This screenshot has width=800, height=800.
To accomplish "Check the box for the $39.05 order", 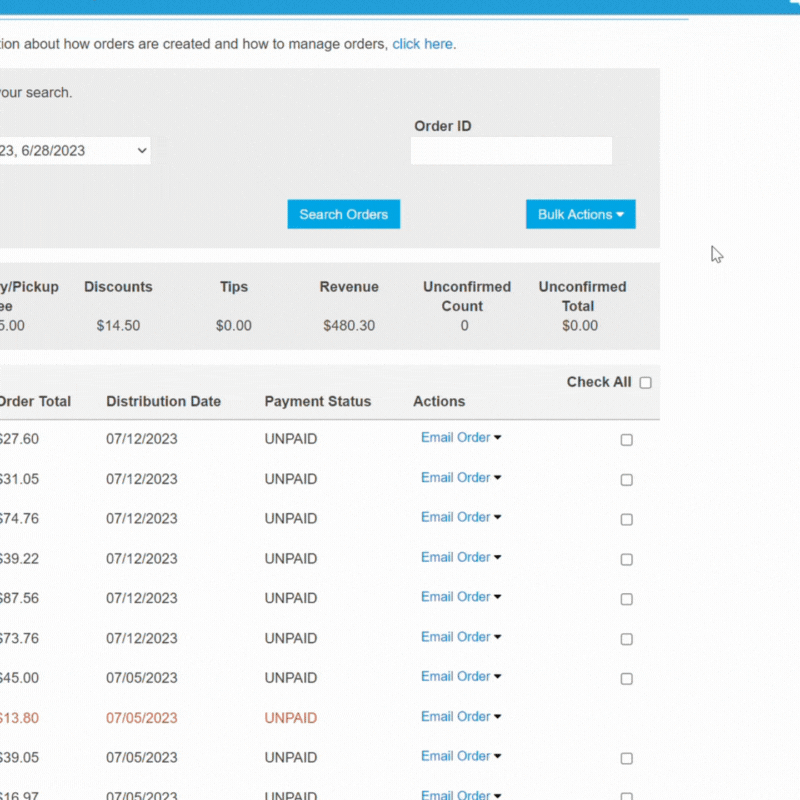I will (627, 758).
